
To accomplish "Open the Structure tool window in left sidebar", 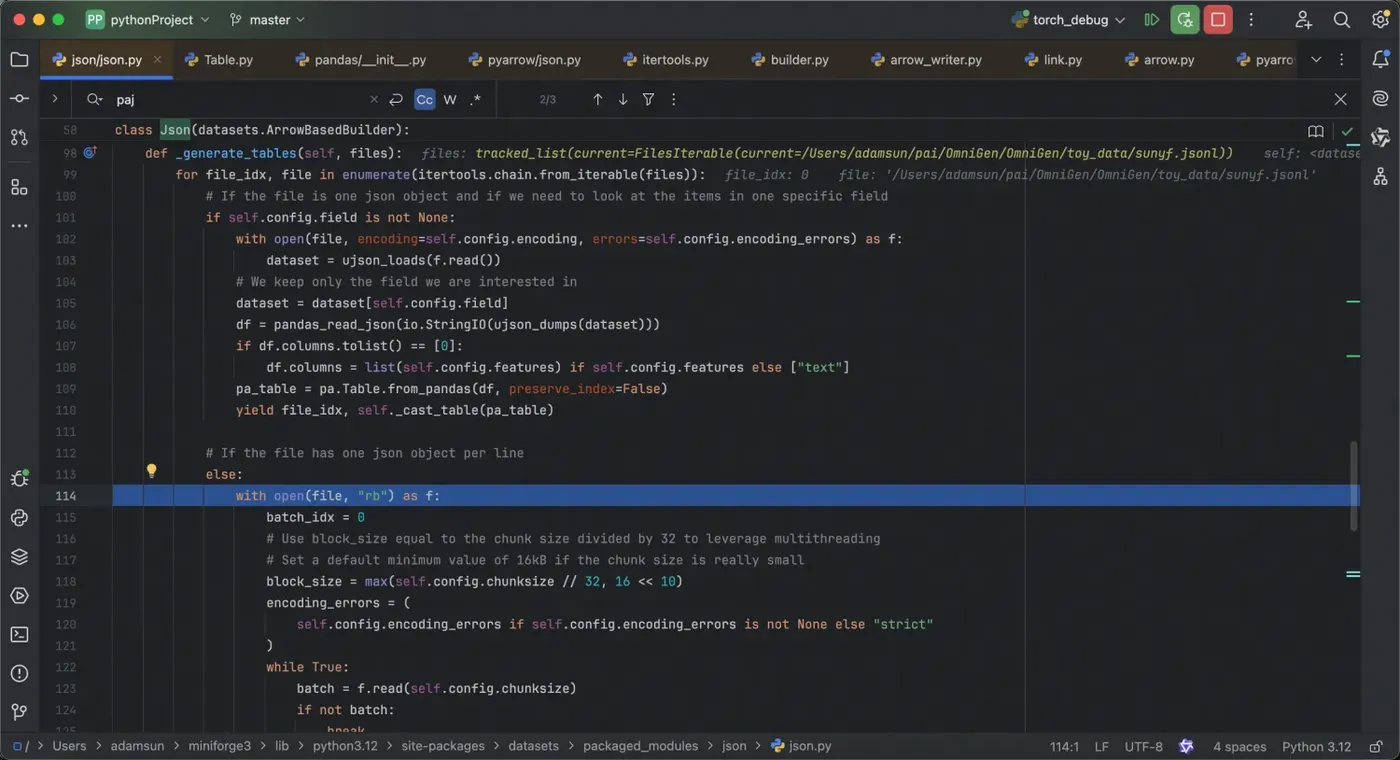I will click(x=19, y=187).
